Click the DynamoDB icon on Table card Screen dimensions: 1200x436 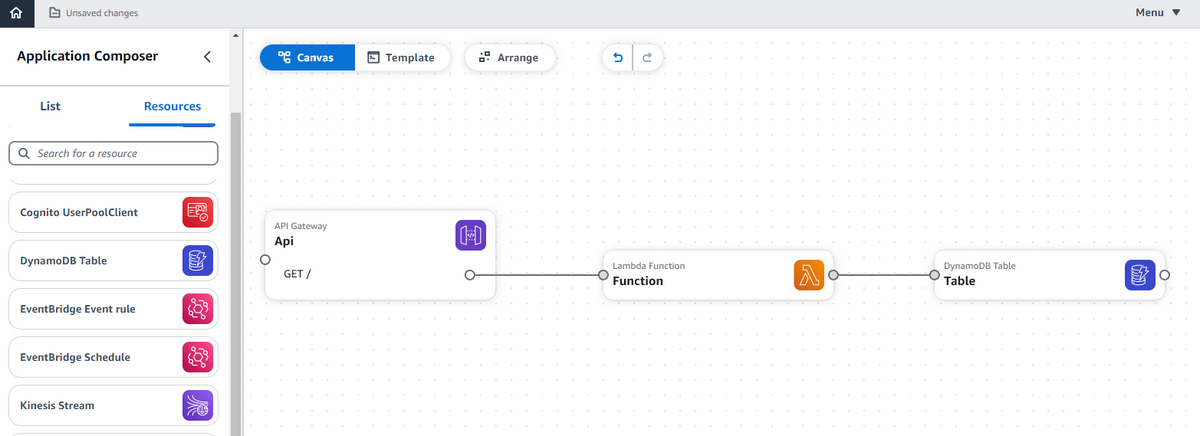(1140, 275)
